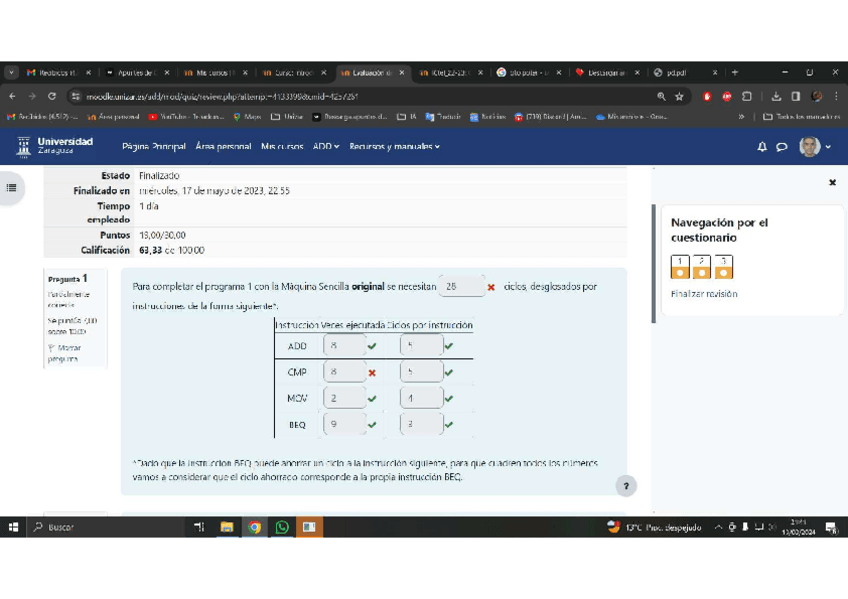The height and width of the screenshot is (599, 848).
Task: Bookmark this page with the star icon
Action: click(679, 97)
